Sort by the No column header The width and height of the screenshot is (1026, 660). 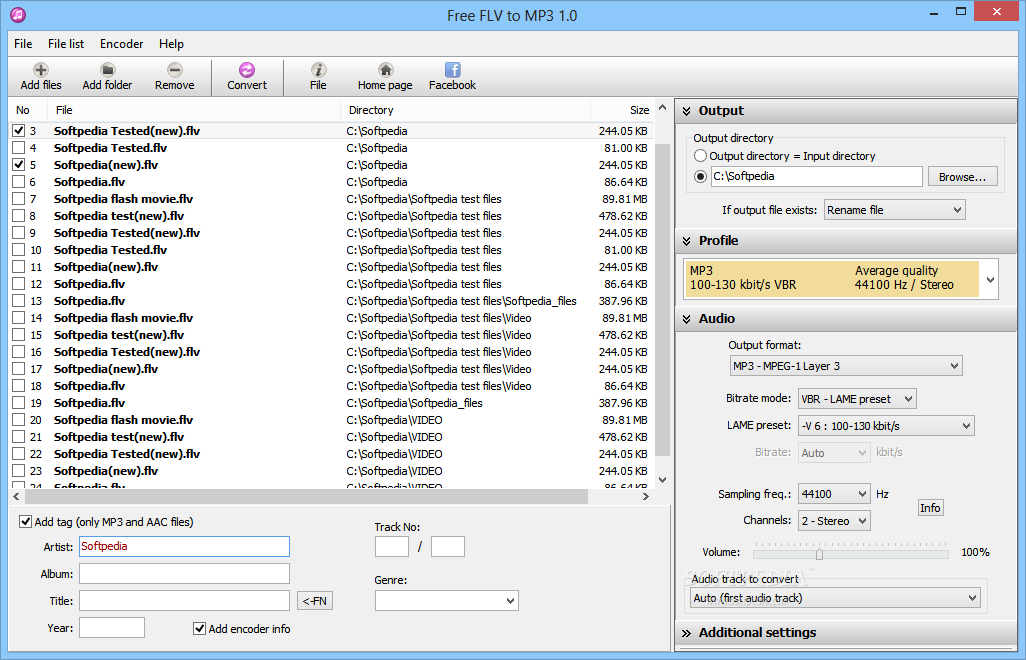coord(29,110)
